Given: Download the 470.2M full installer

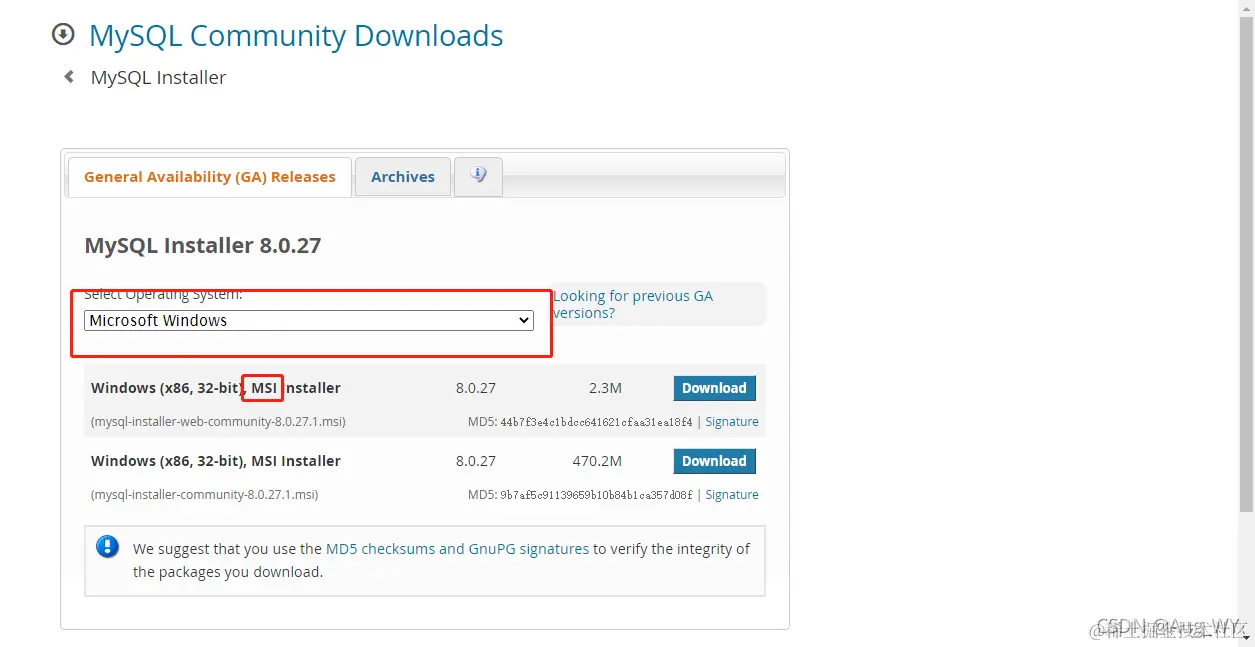Looking at the screenshot, I should point(715,461).
